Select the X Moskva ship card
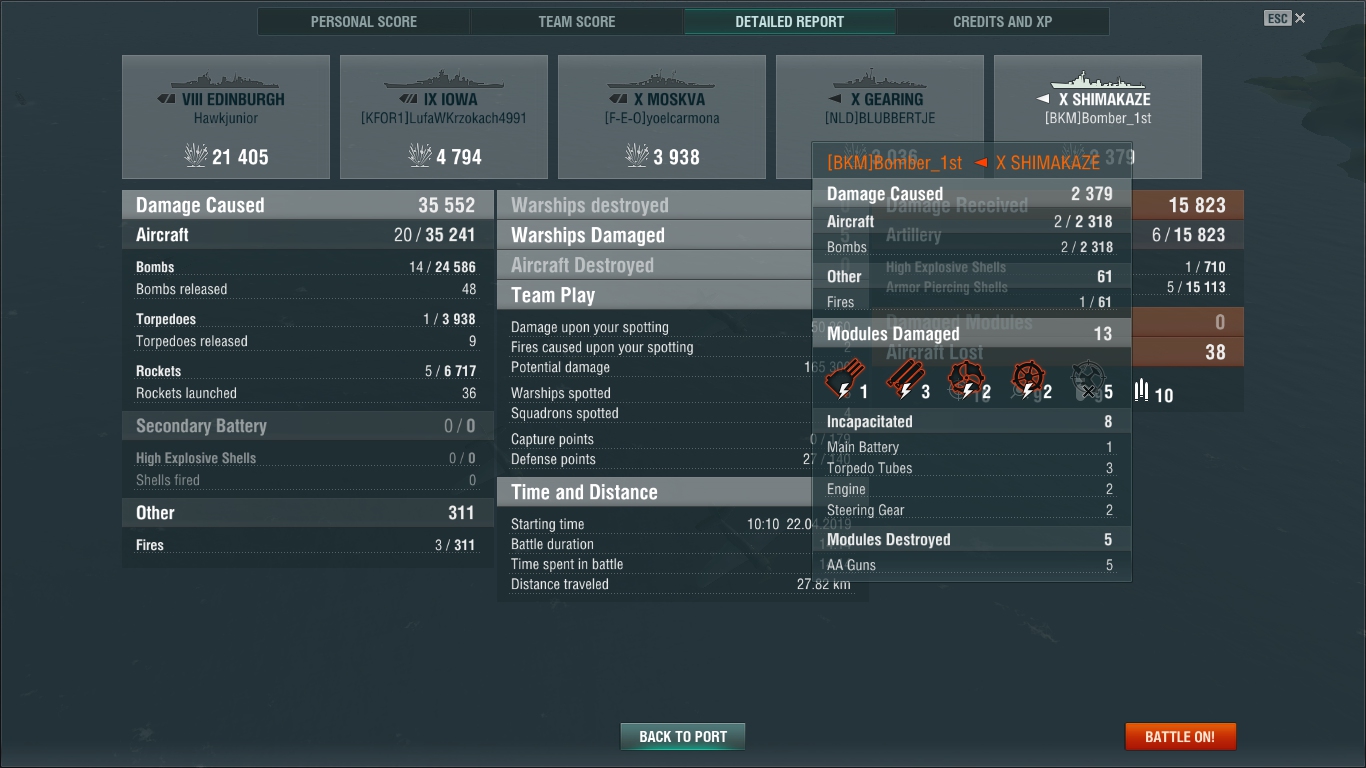 (662, 117)
